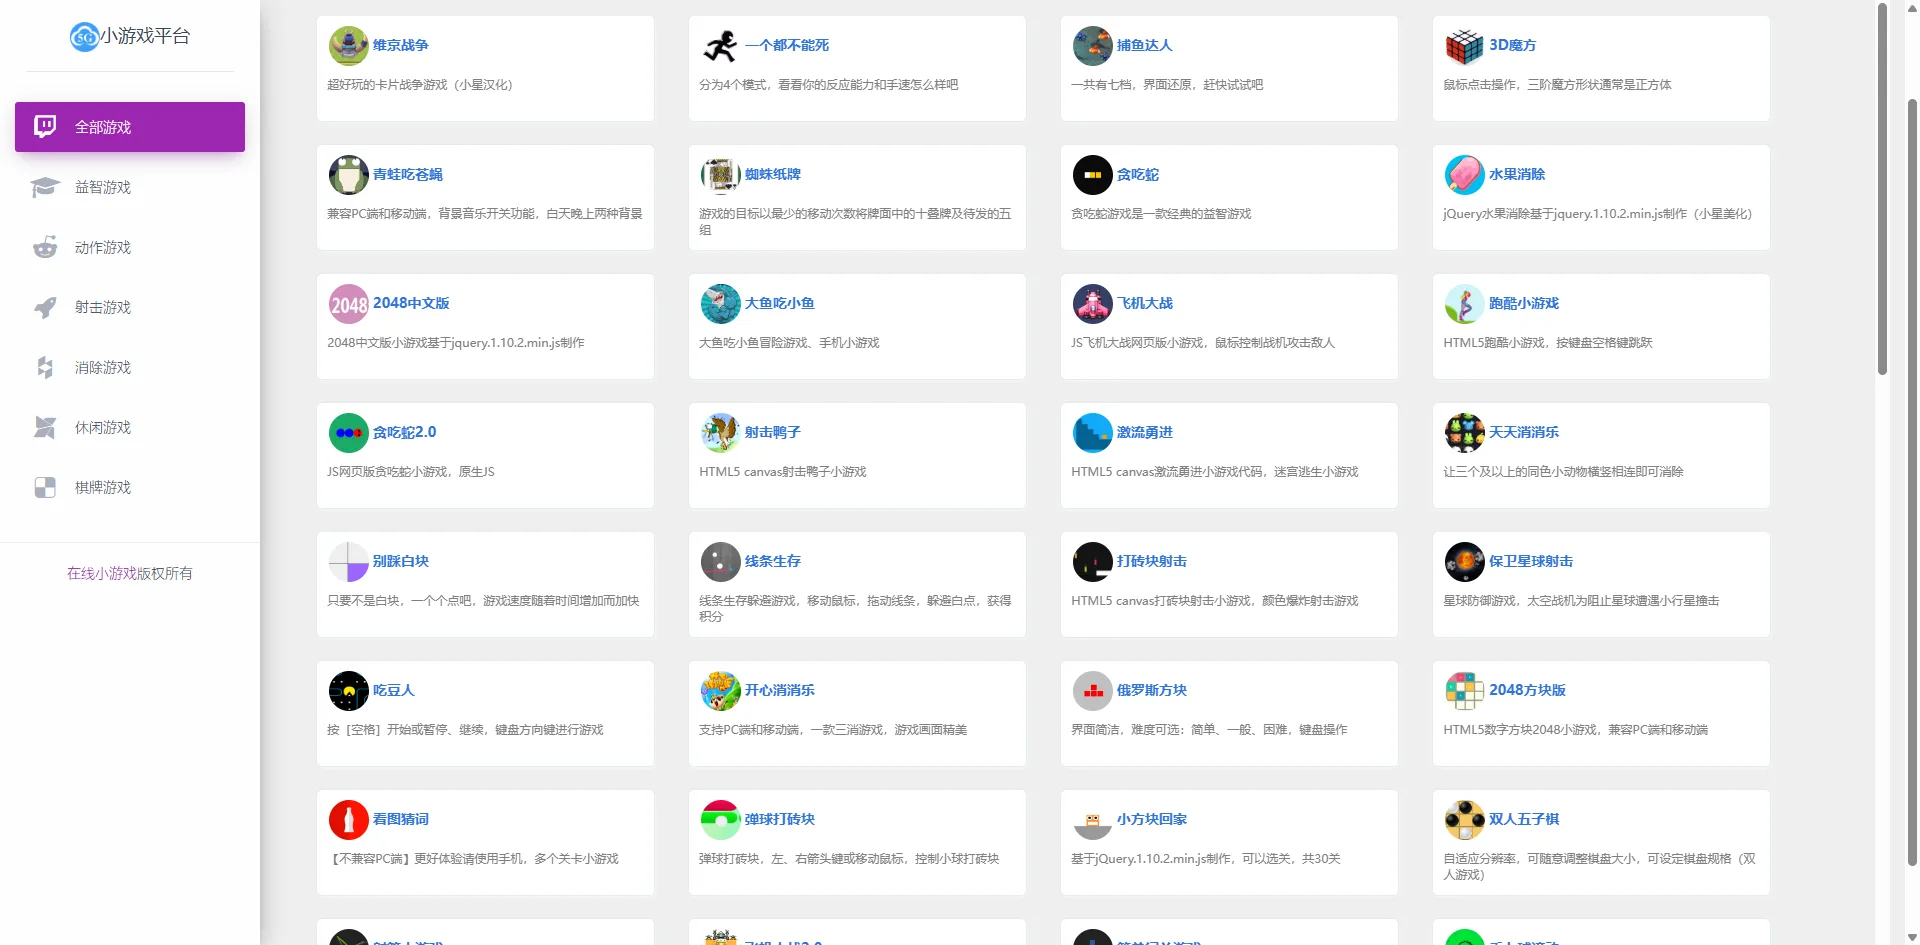Image resolution: width=1920 pixels, height=945 pixels.
Task: Select the 俄罗斯方块 Tetris icon
Action: [1092, 691]
